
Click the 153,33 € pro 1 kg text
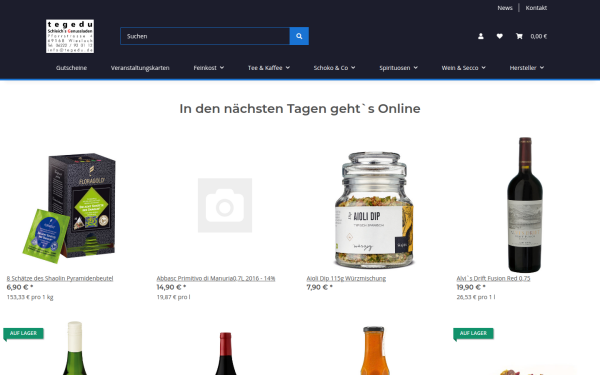coord(30,297)
